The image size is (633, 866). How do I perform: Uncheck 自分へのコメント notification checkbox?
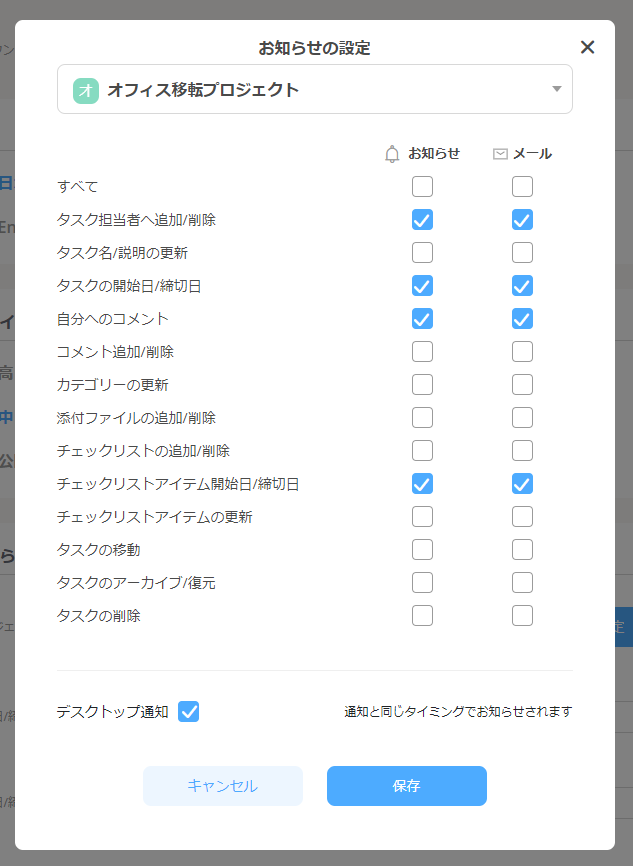click(x=422, y=318)
